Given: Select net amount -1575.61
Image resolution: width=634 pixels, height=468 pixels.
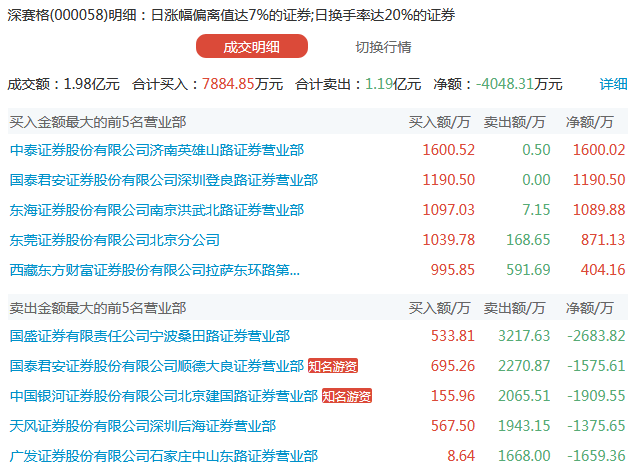Looking at the screenshot, I should pos(596,366).
